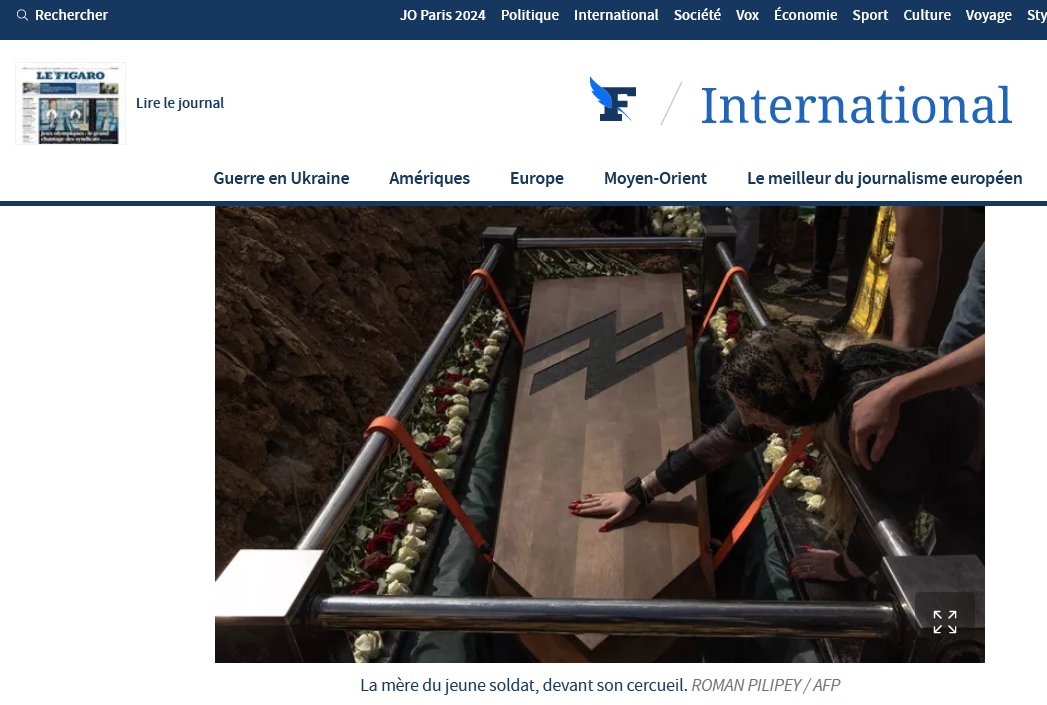Image resolution: width=1047 pixels, height=705 pixels.
Task: Click the Le Figaro F feather logo
Action: coord(612,100)
